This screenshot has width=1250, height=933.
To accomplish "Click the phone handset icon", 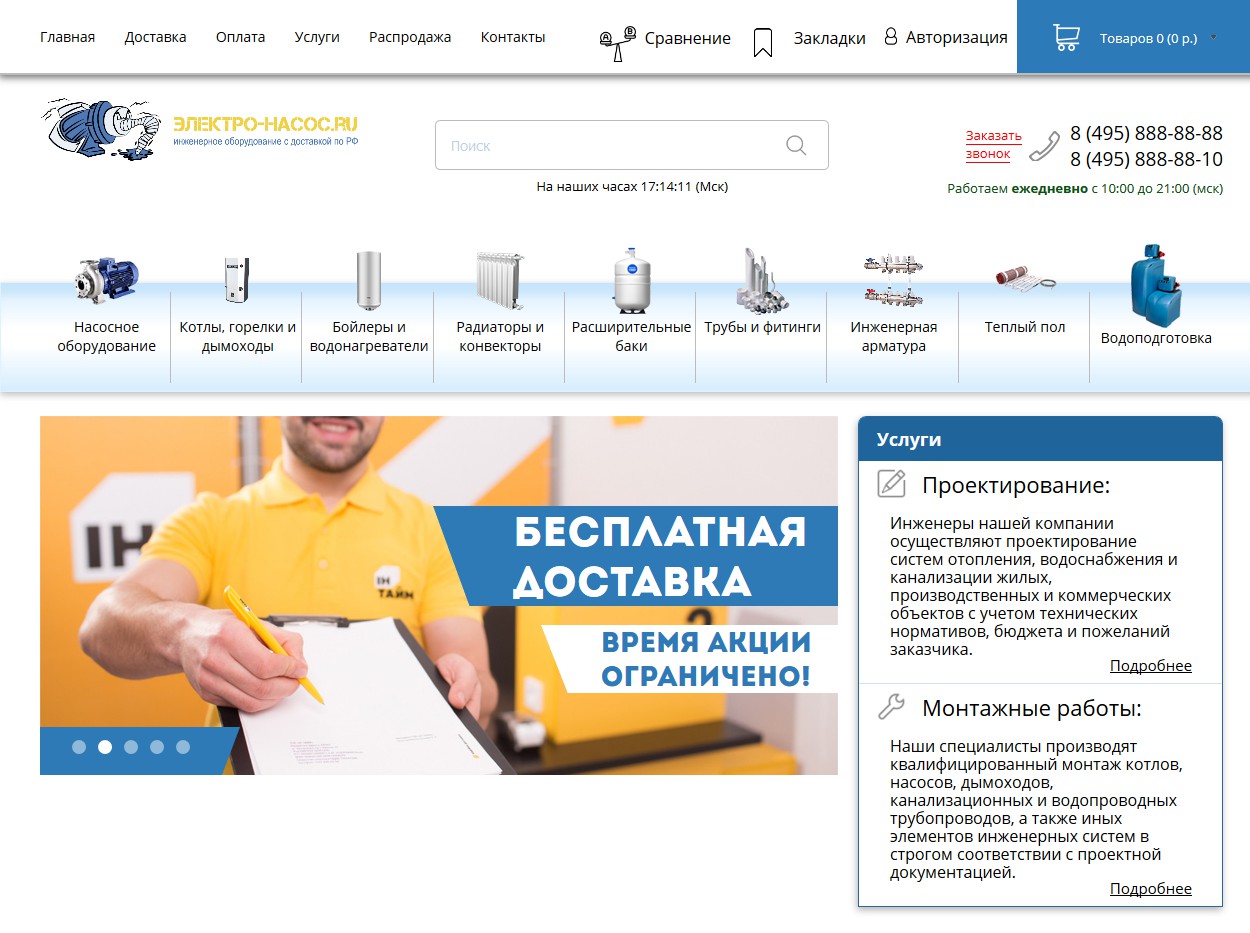I will (x=1045, y=146).
